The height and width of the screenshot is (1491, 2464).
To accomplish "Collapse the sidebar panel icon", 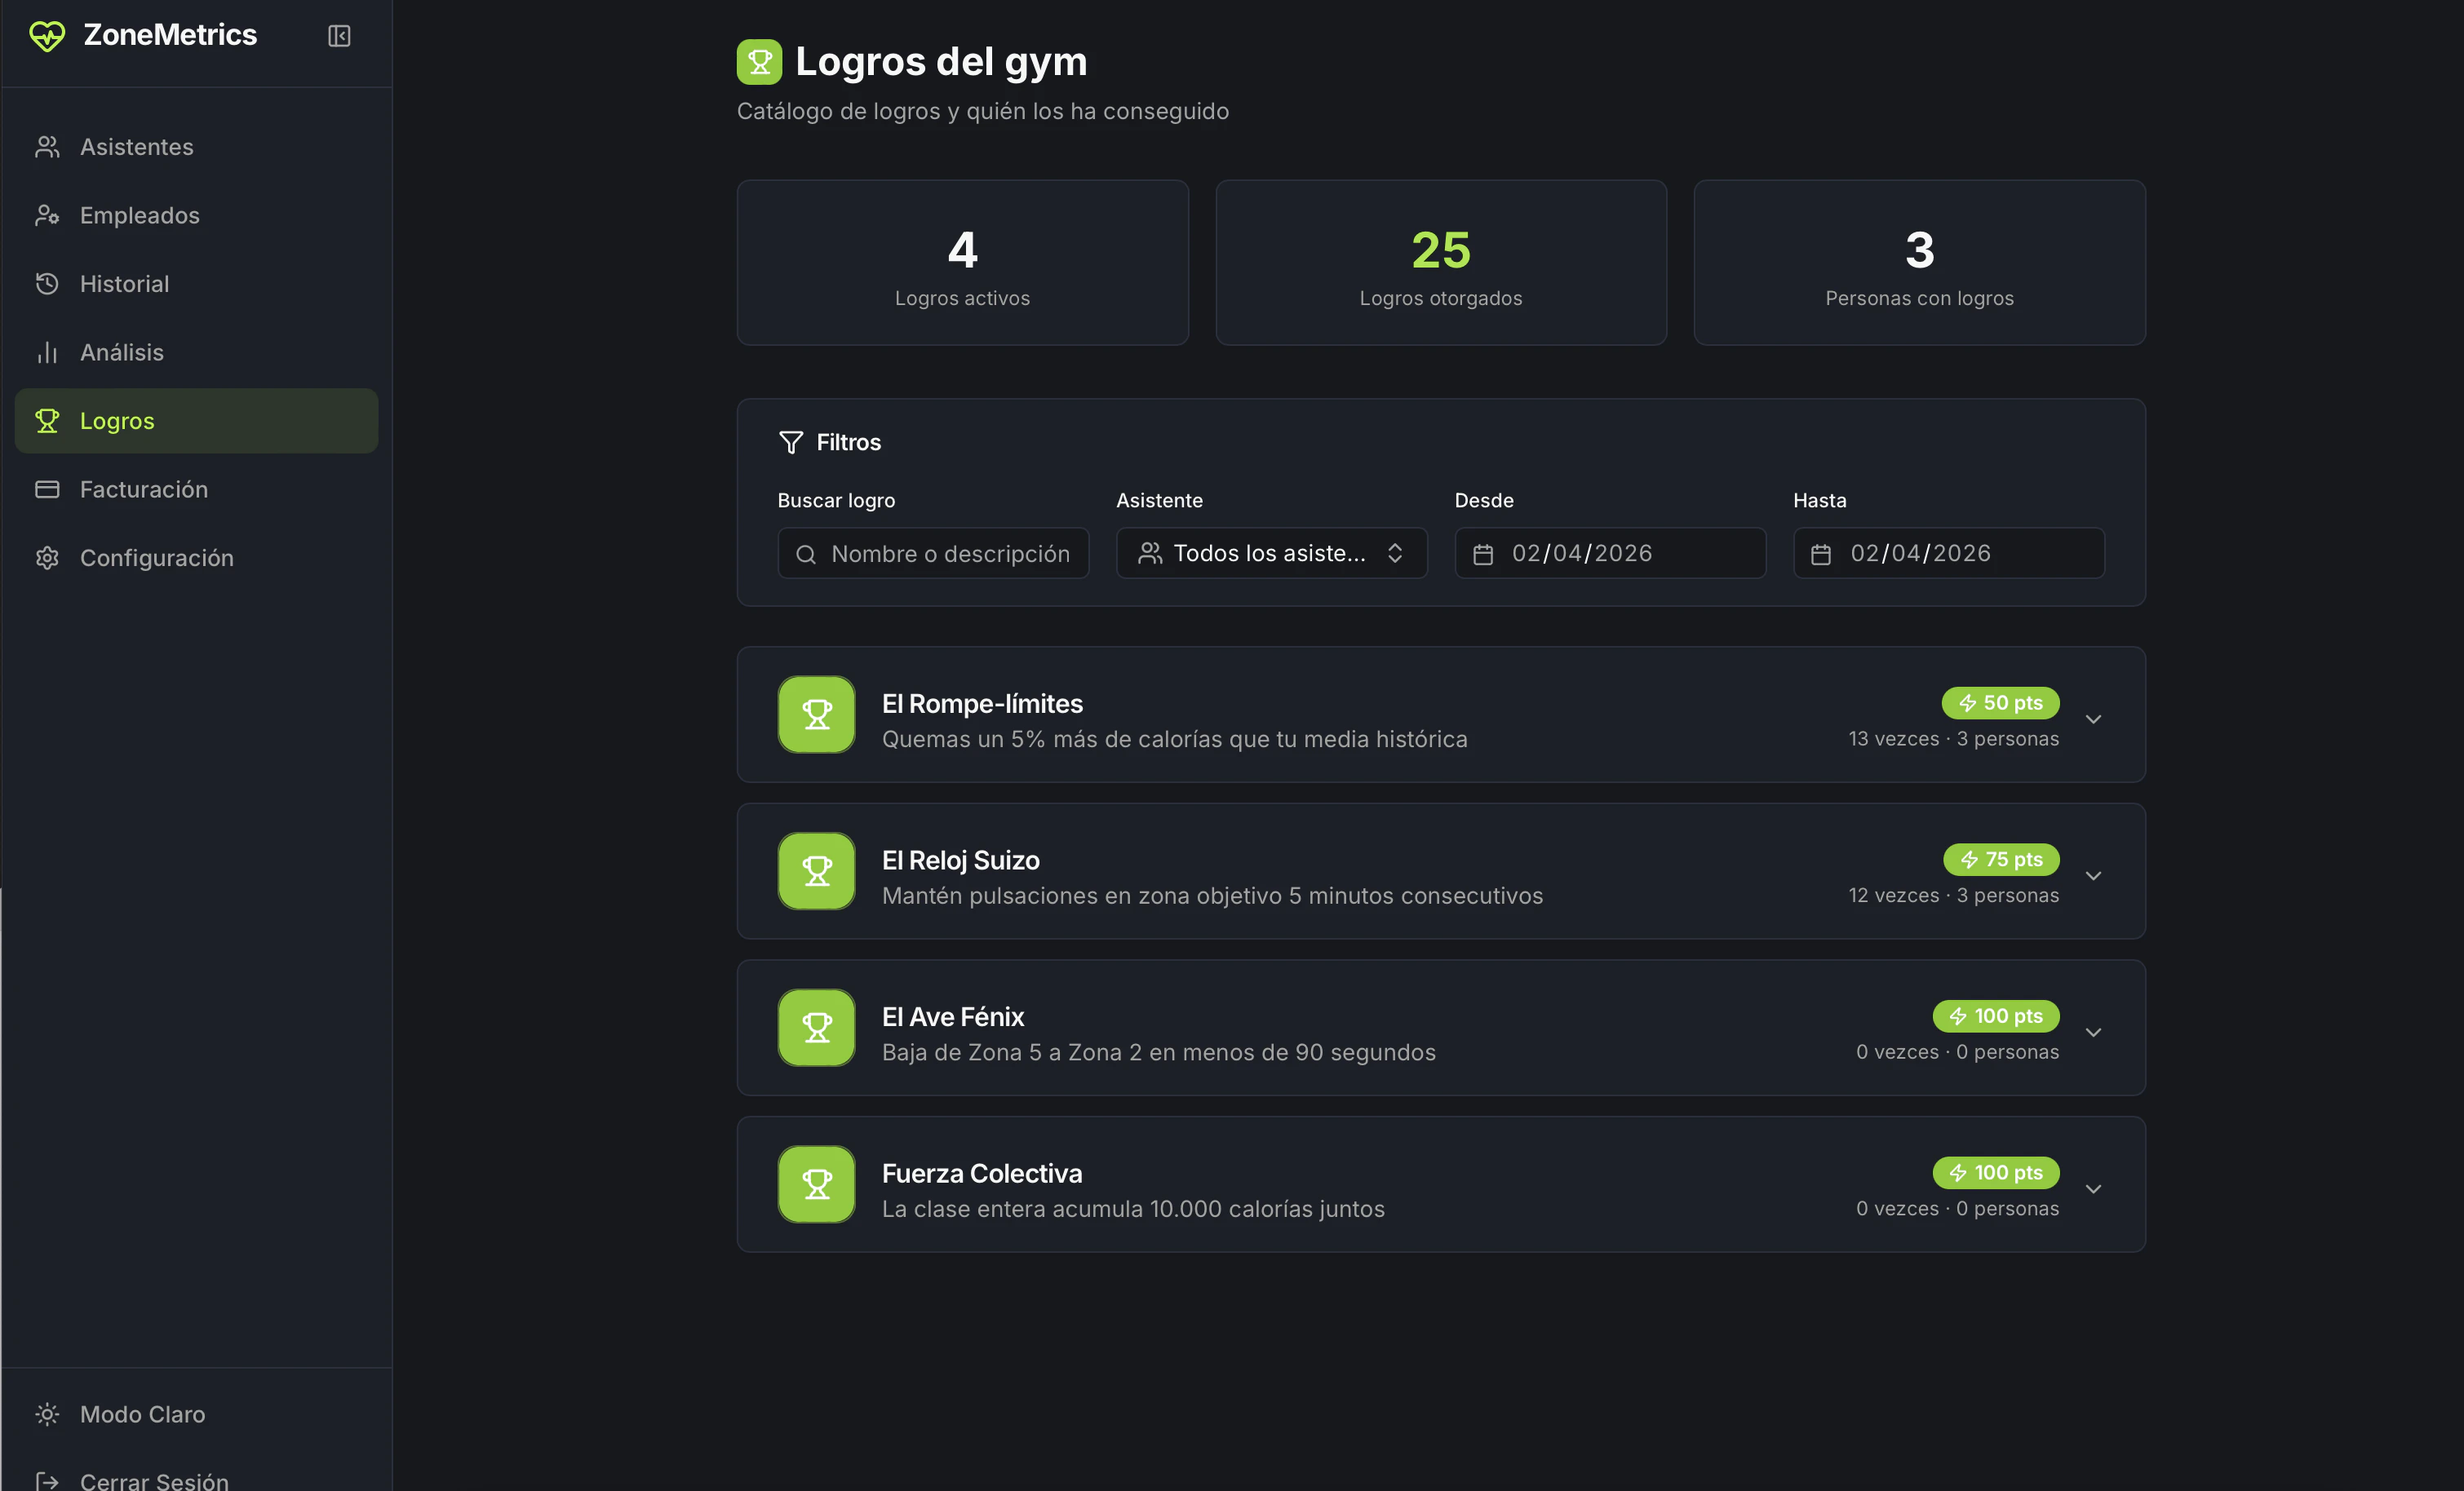I will [x=339, y=36].
